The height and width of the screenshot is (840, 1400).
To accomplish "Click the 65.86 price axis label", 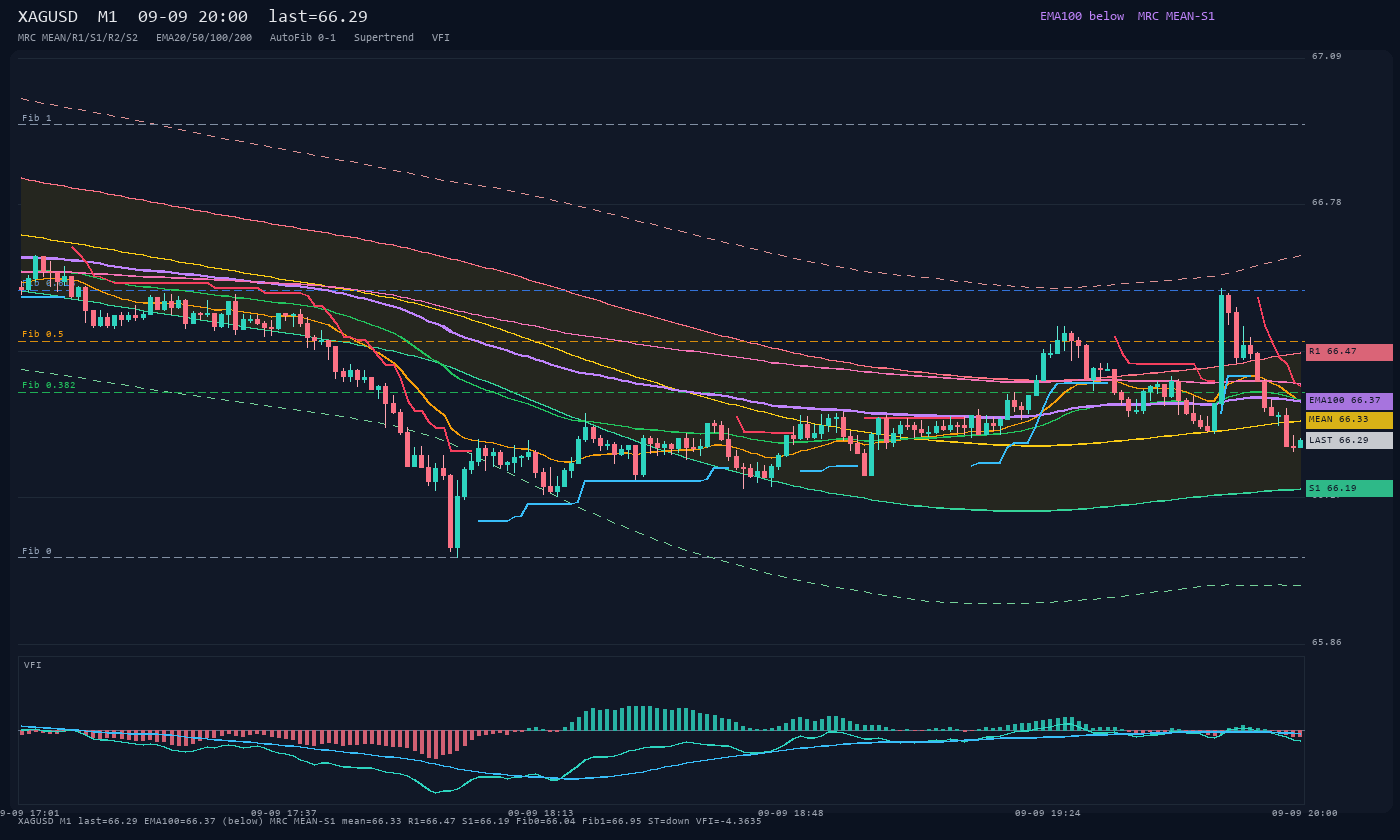I will pyautogui.click(x=1327, y=642).
